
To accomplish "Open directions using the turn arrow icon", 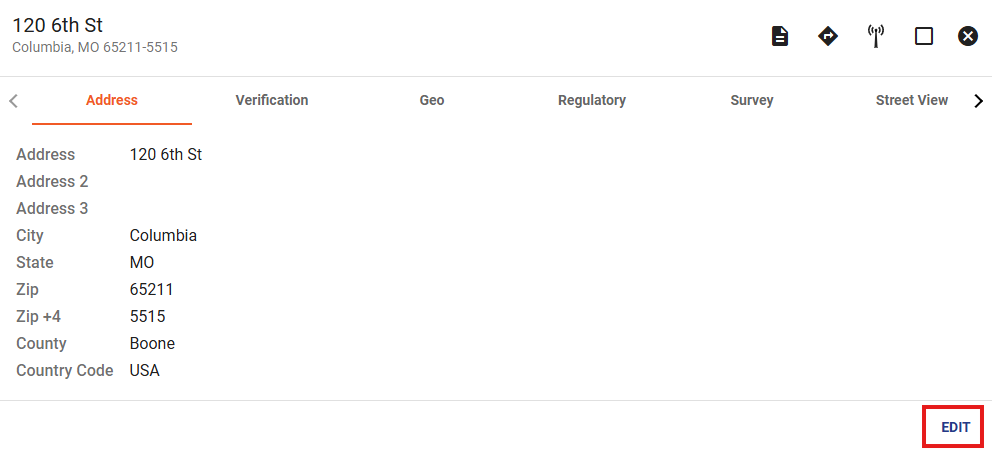I will pos(828,36).
